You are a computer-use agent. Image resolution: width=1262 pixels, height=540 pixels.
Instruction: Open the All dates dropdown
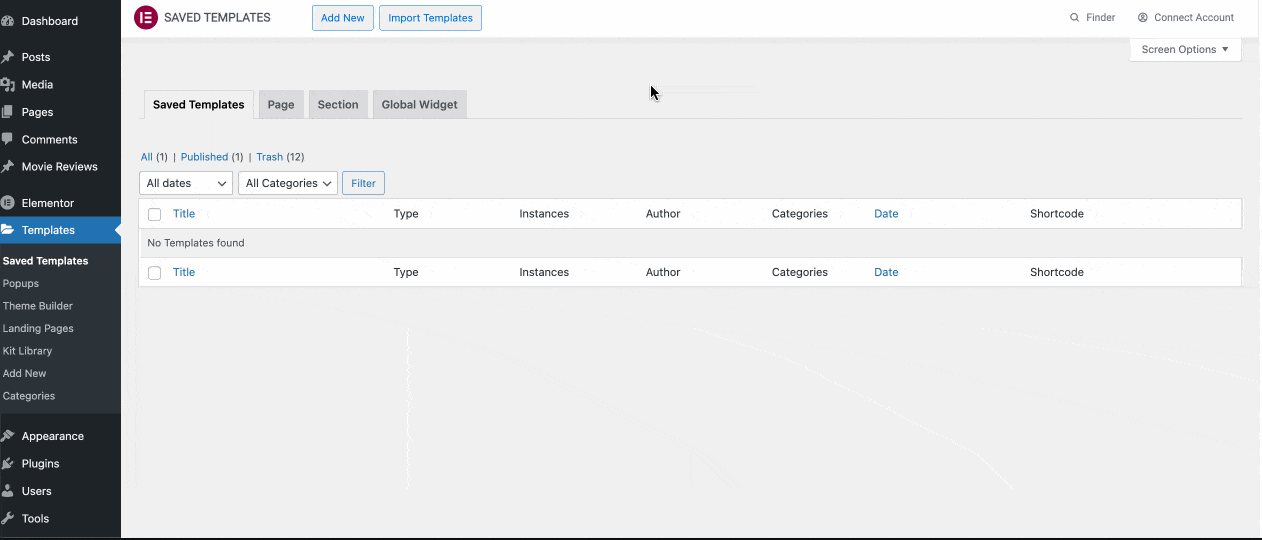186,183
